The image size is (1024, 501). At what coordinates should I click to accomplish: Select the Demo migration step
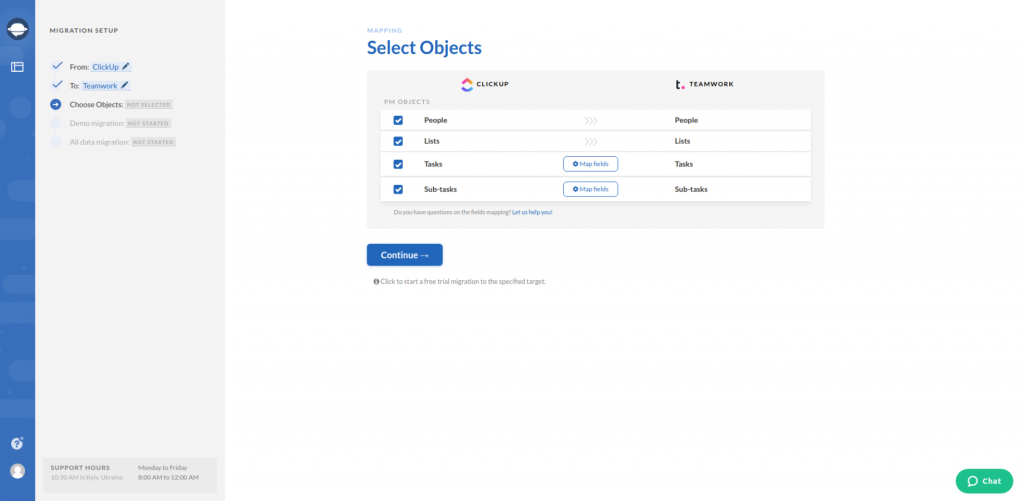[x=97, y=123]
